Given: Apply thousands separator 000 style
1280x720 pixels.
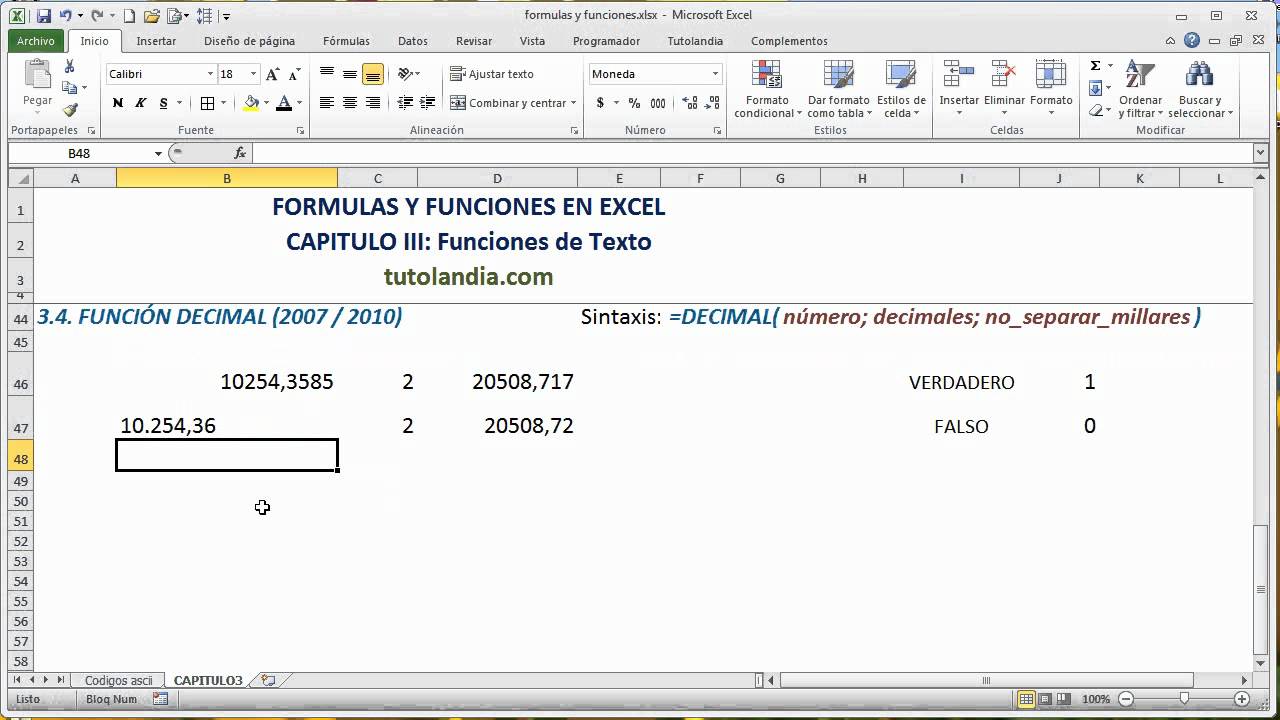Looking at the screenshot, I should point(658,103).
